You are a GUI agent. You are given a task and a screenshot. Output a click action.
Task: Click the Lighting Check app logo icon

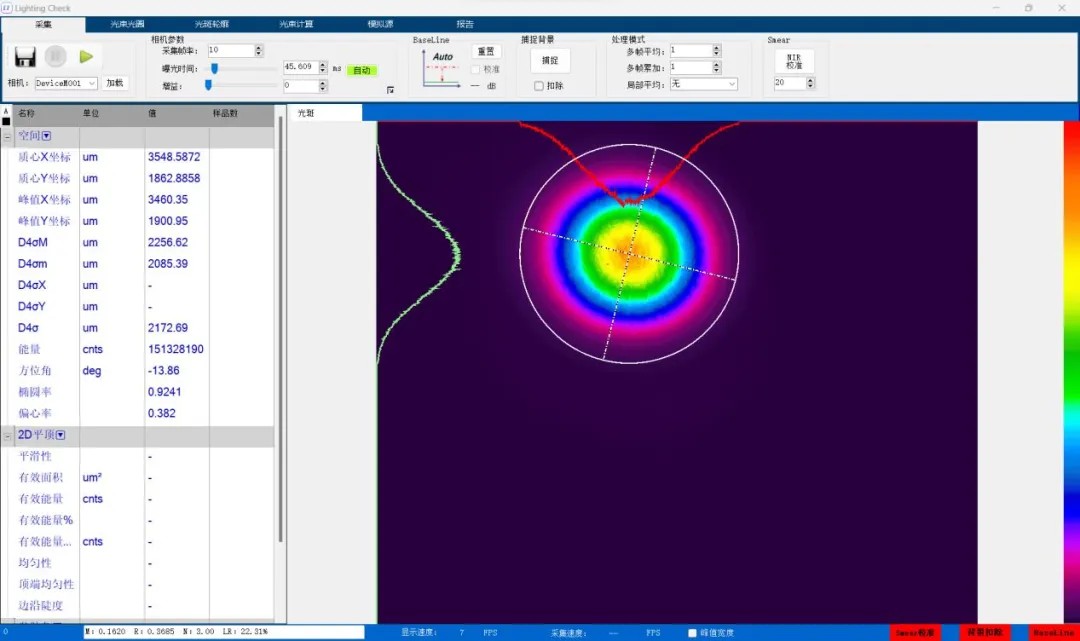[7, 8]
